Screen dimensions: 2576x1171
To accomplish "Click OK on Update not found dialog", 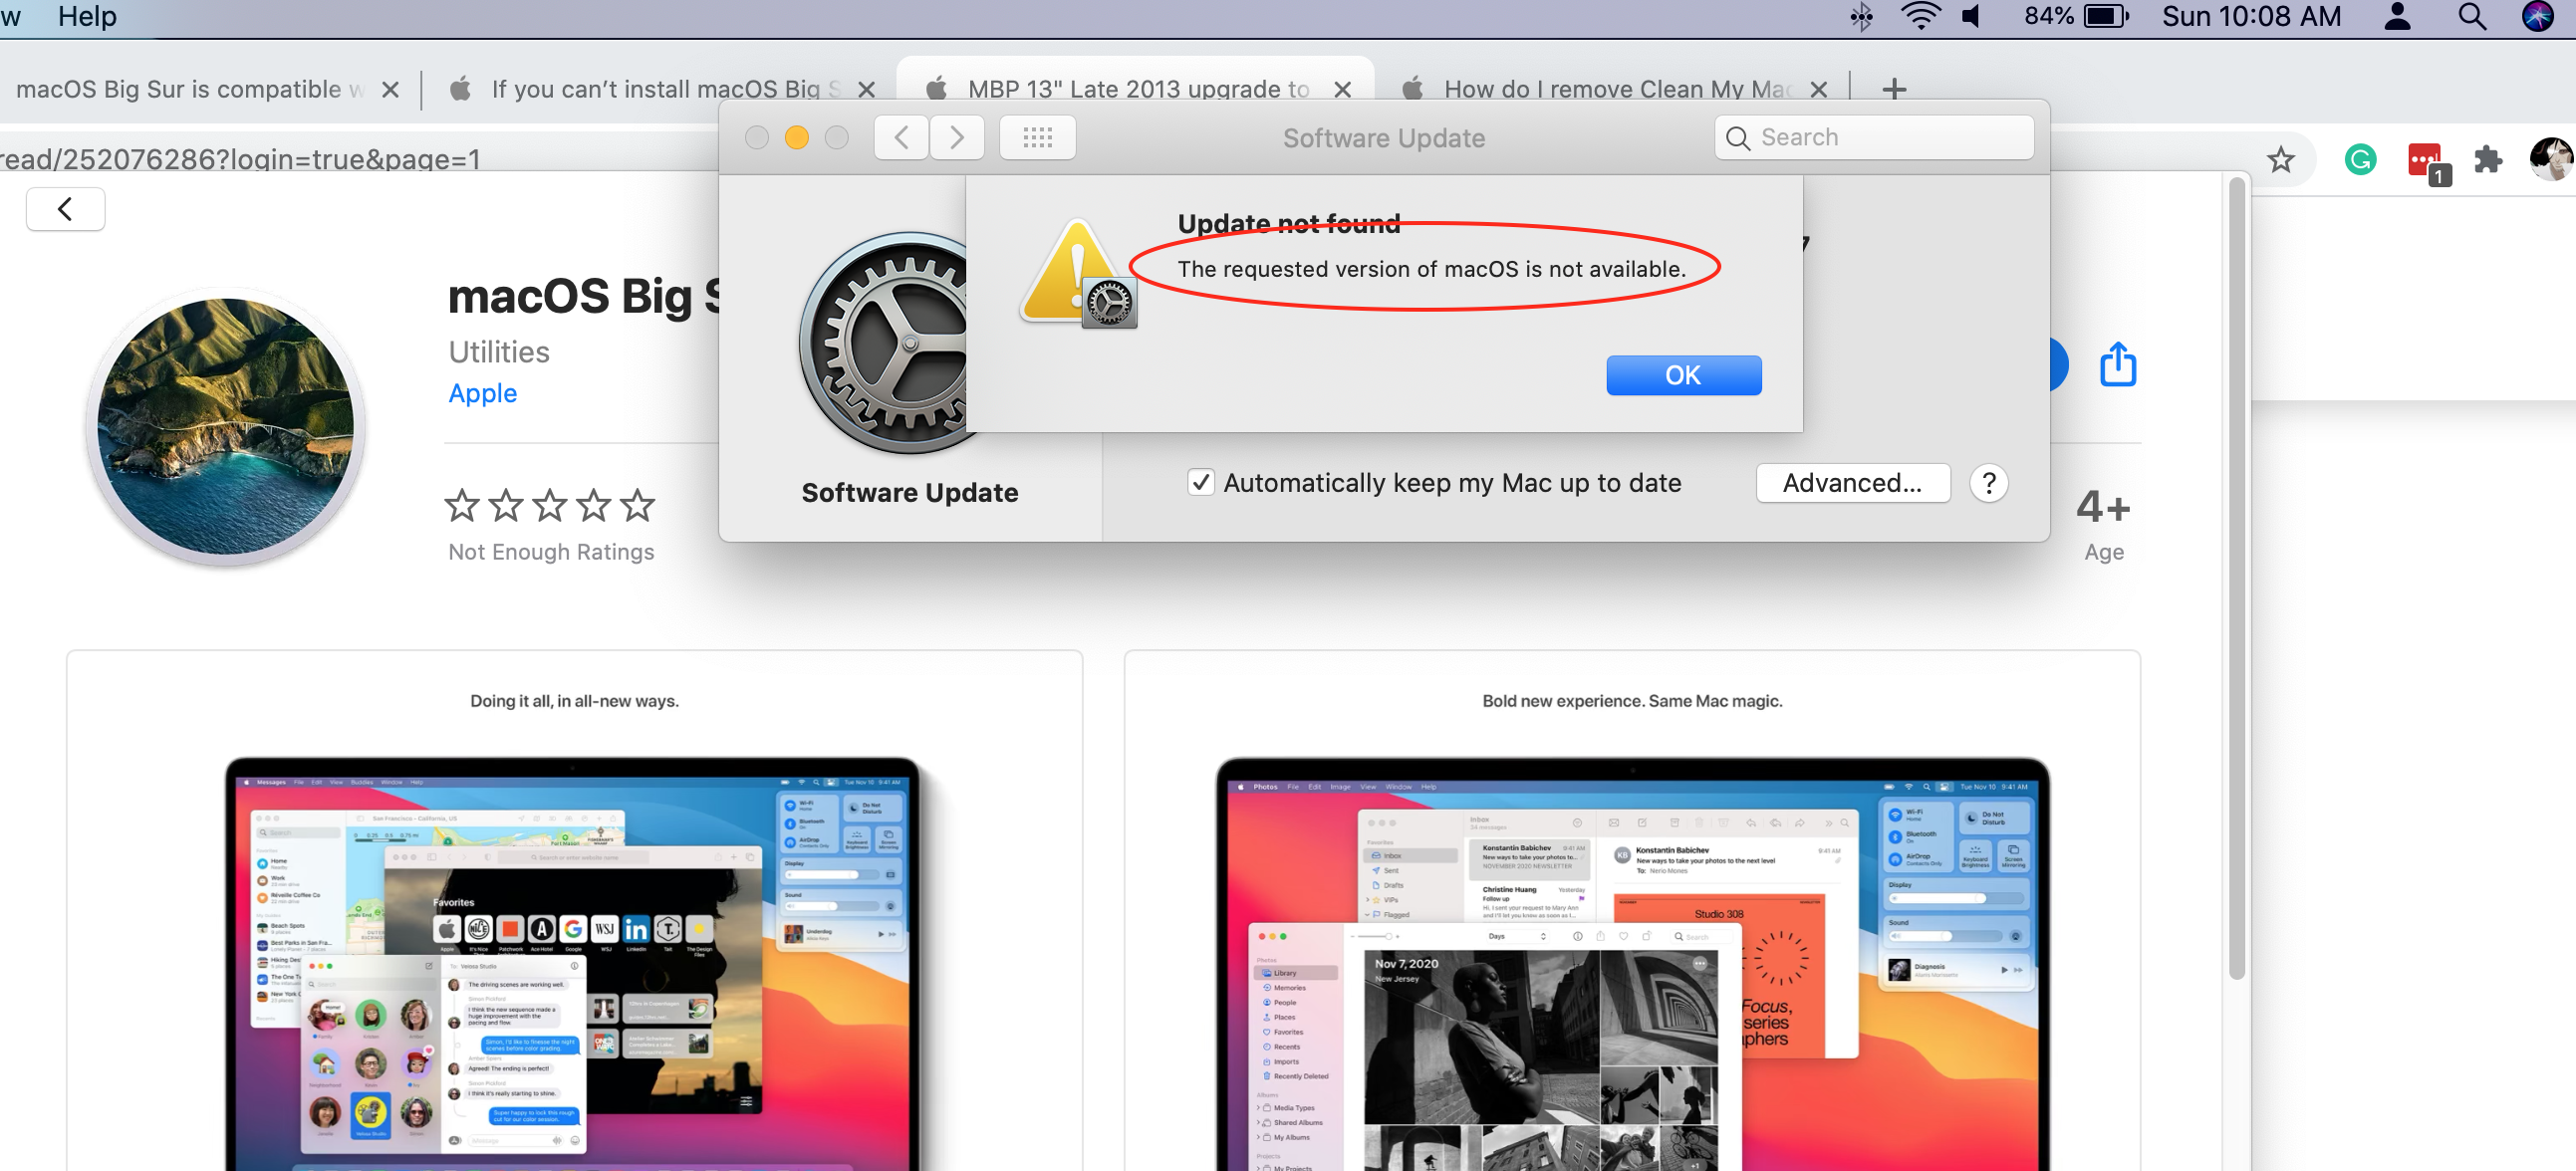I will click(1683, 375).
